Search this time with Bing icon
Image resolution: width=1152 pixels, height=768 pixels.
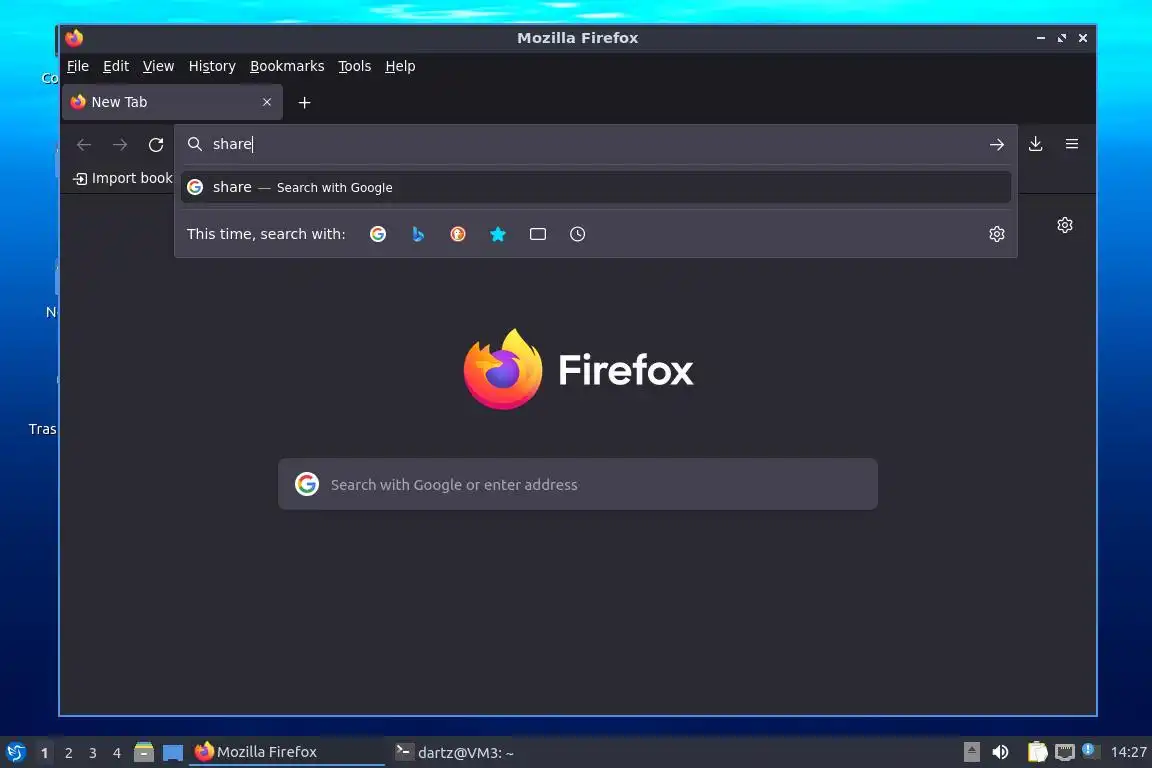[418, 234]
